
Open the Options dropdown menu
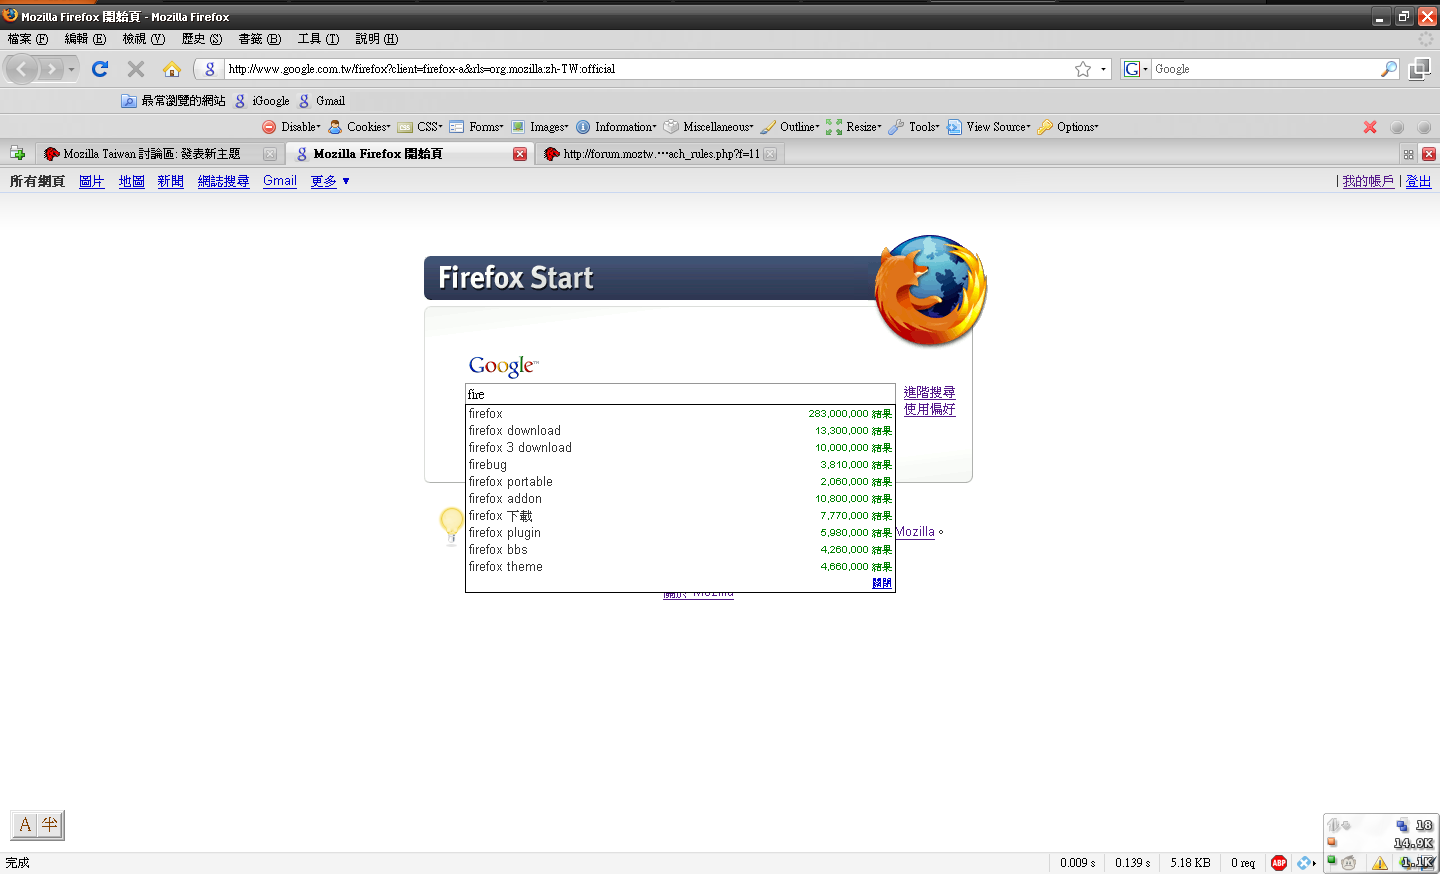point(1067,127)
